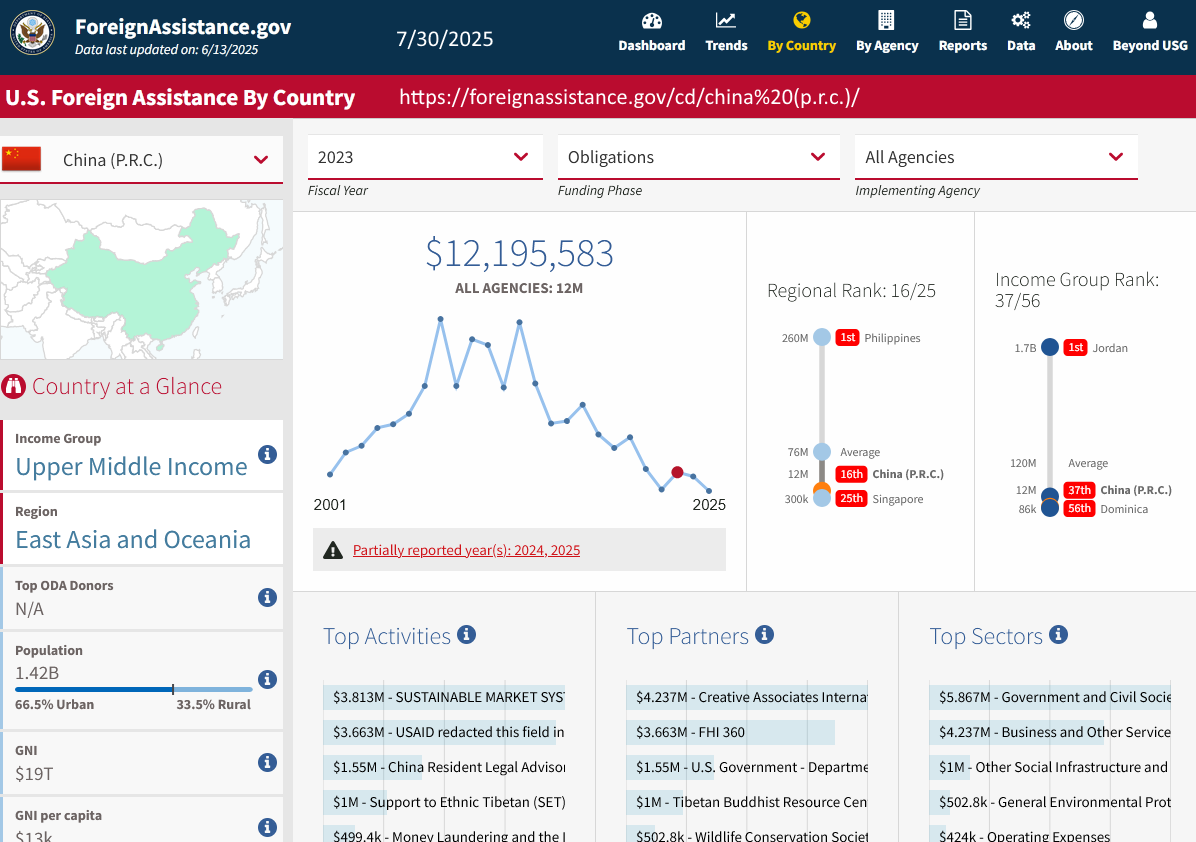This screenshot has height=842, width=1196.
Task: Click the population urban-rural bar
Action: point(133,689)
